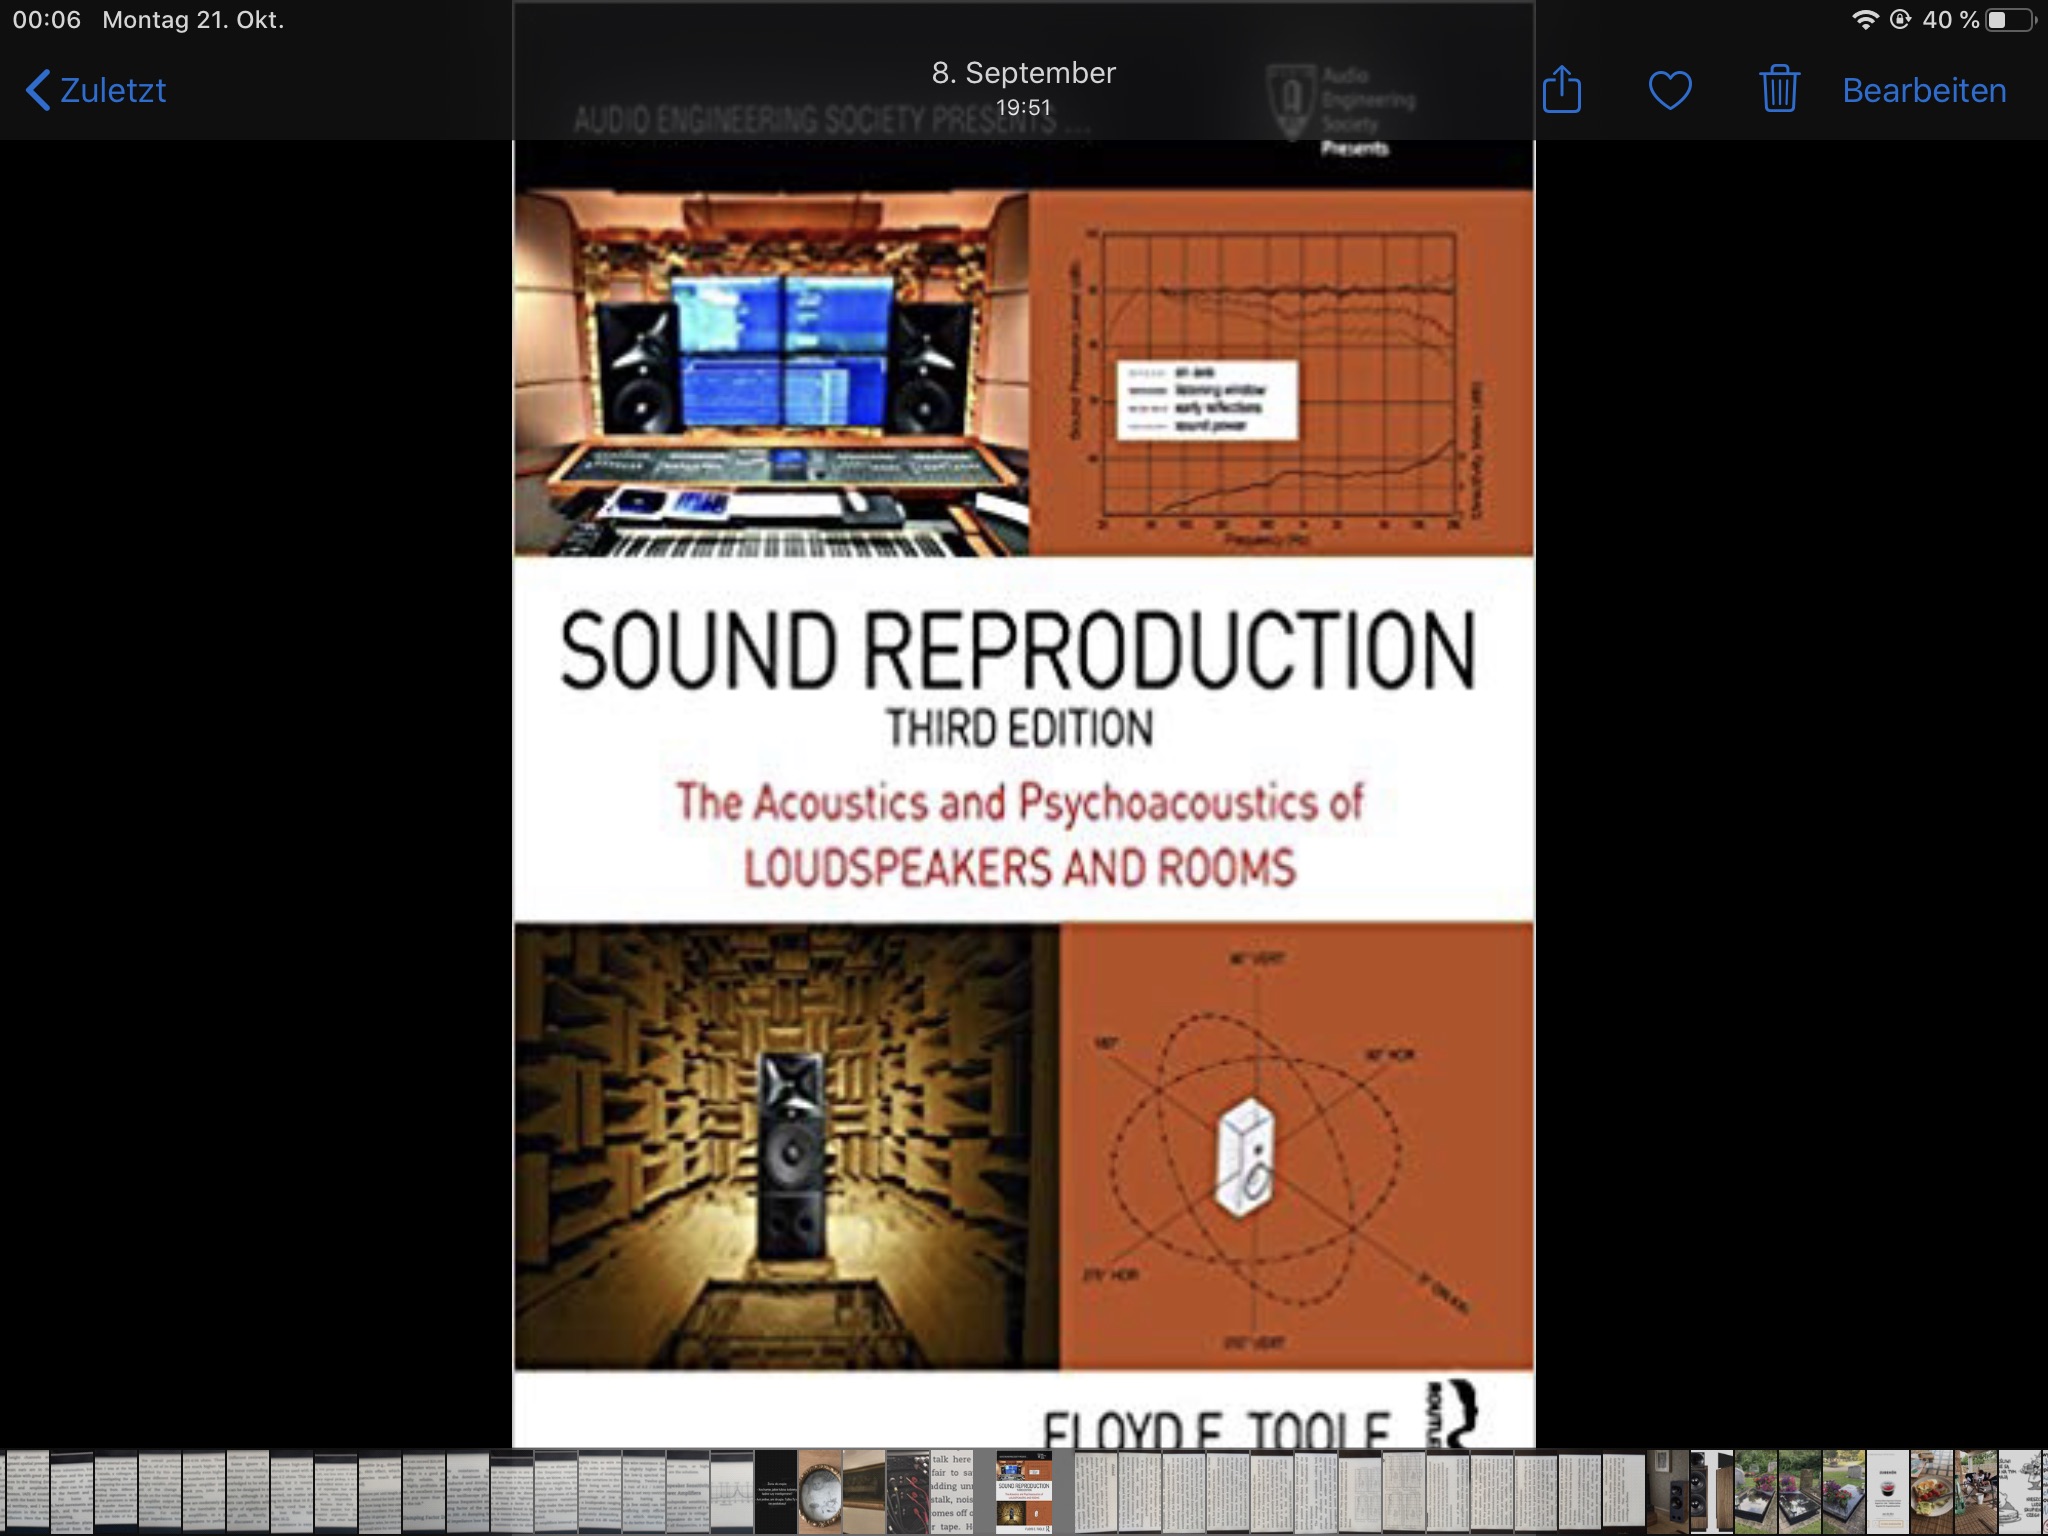This screenshot has height=1536, width=2048.
Task: Open the golden picture frame thumbnail
Action: [x=864, y=1491]
